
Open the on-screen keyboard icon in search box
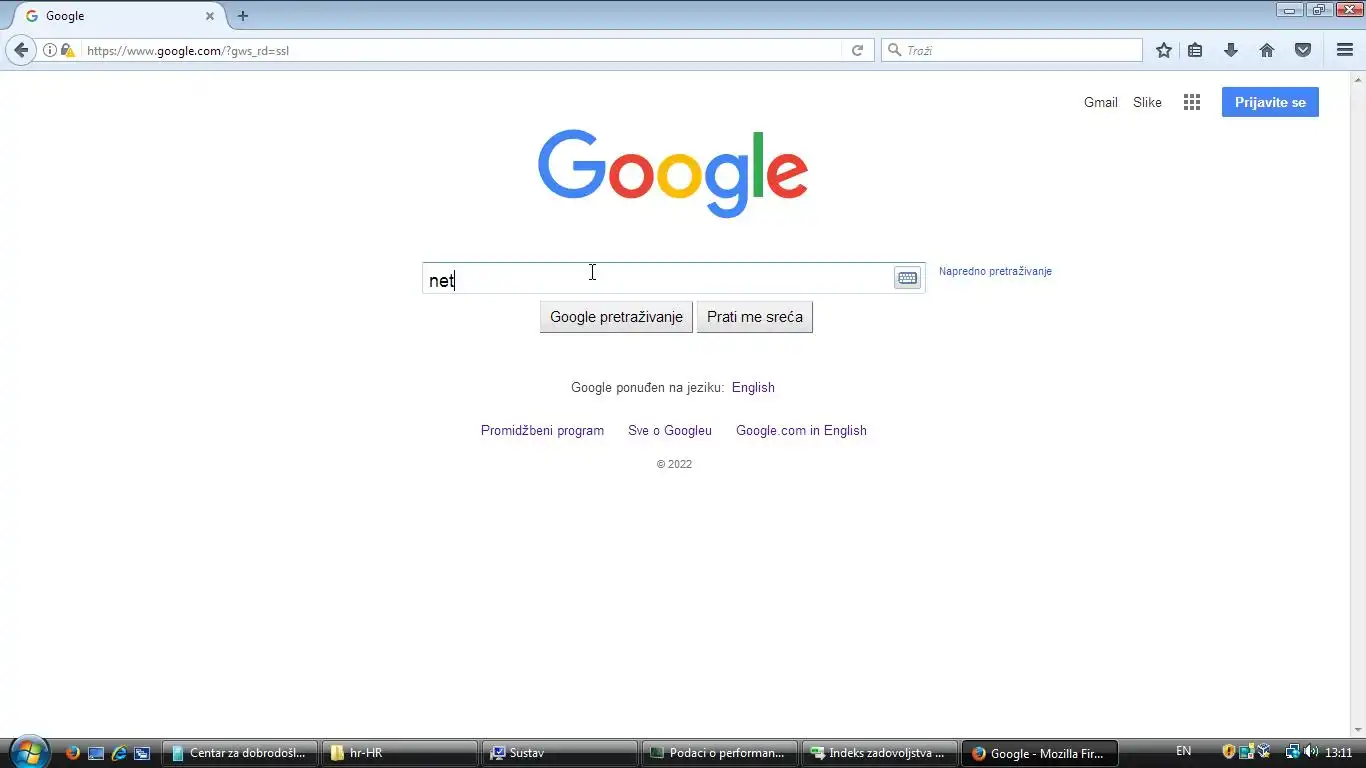(x=907, y=278)
